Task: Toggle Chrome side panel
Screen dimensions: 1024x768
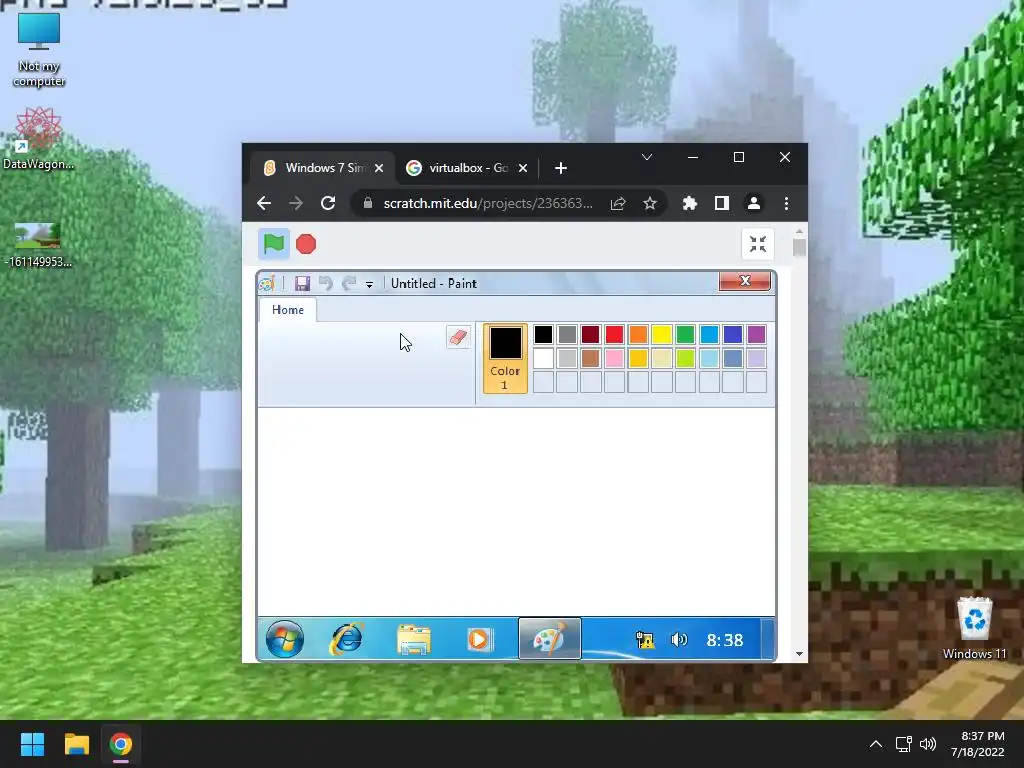Action: 722,203
